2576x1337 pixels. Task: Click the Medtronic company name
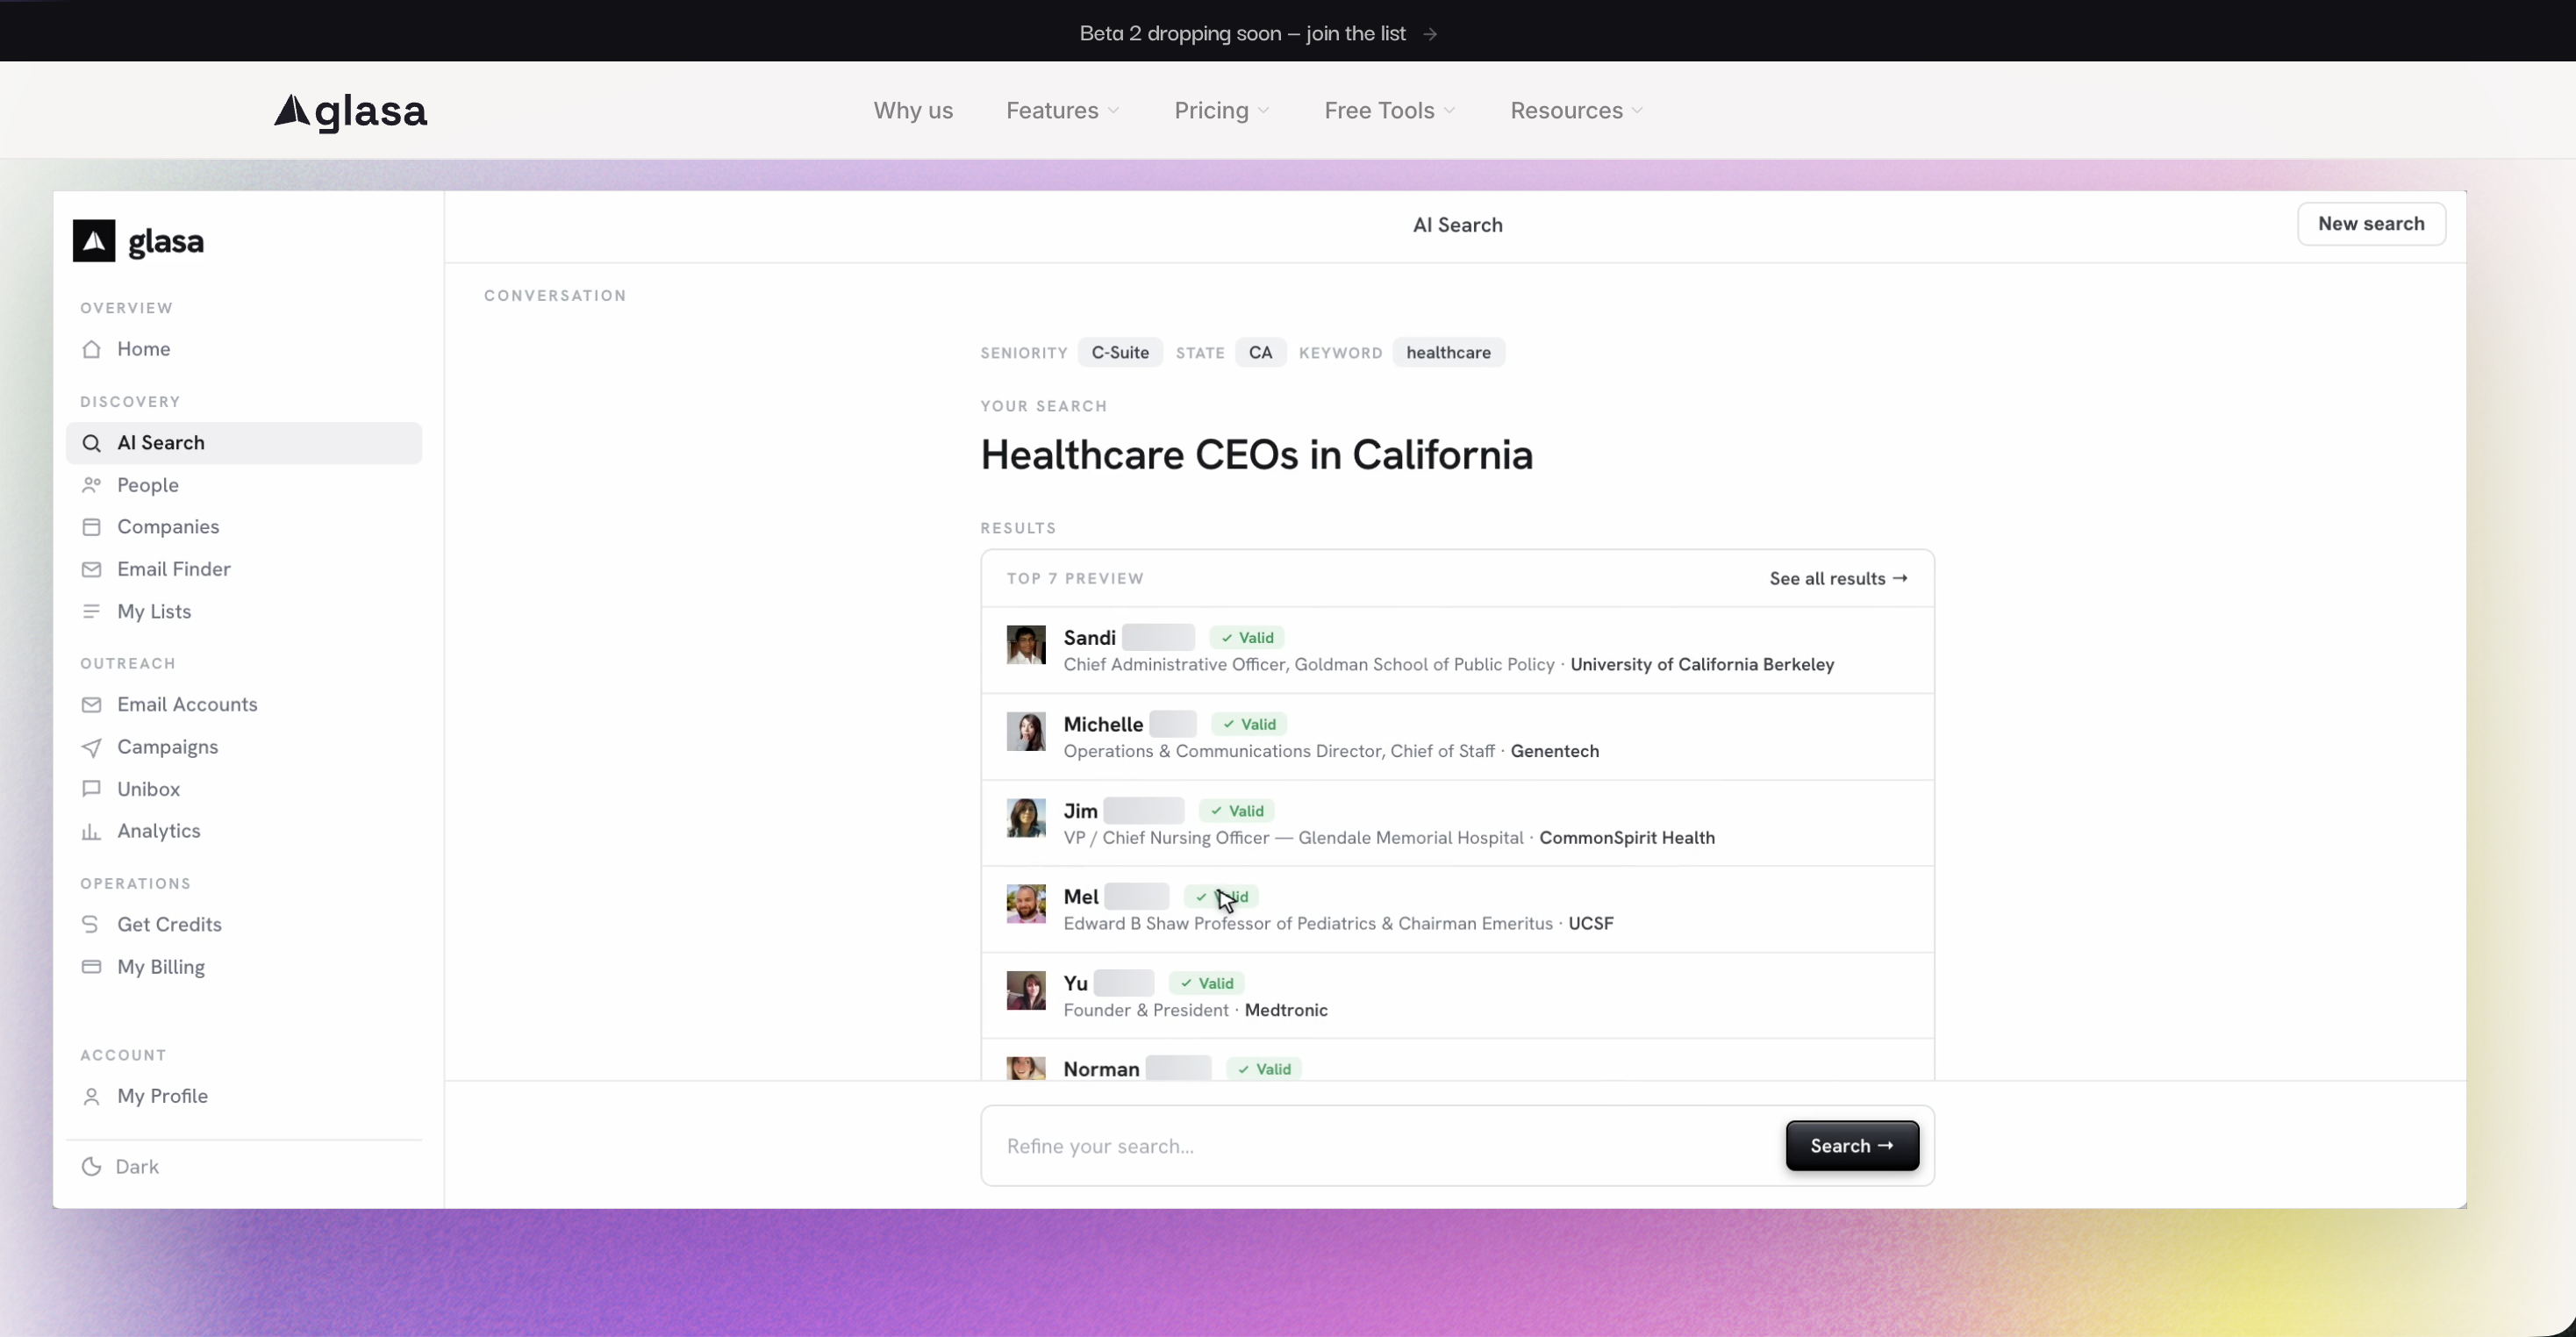point(1286,1010)
